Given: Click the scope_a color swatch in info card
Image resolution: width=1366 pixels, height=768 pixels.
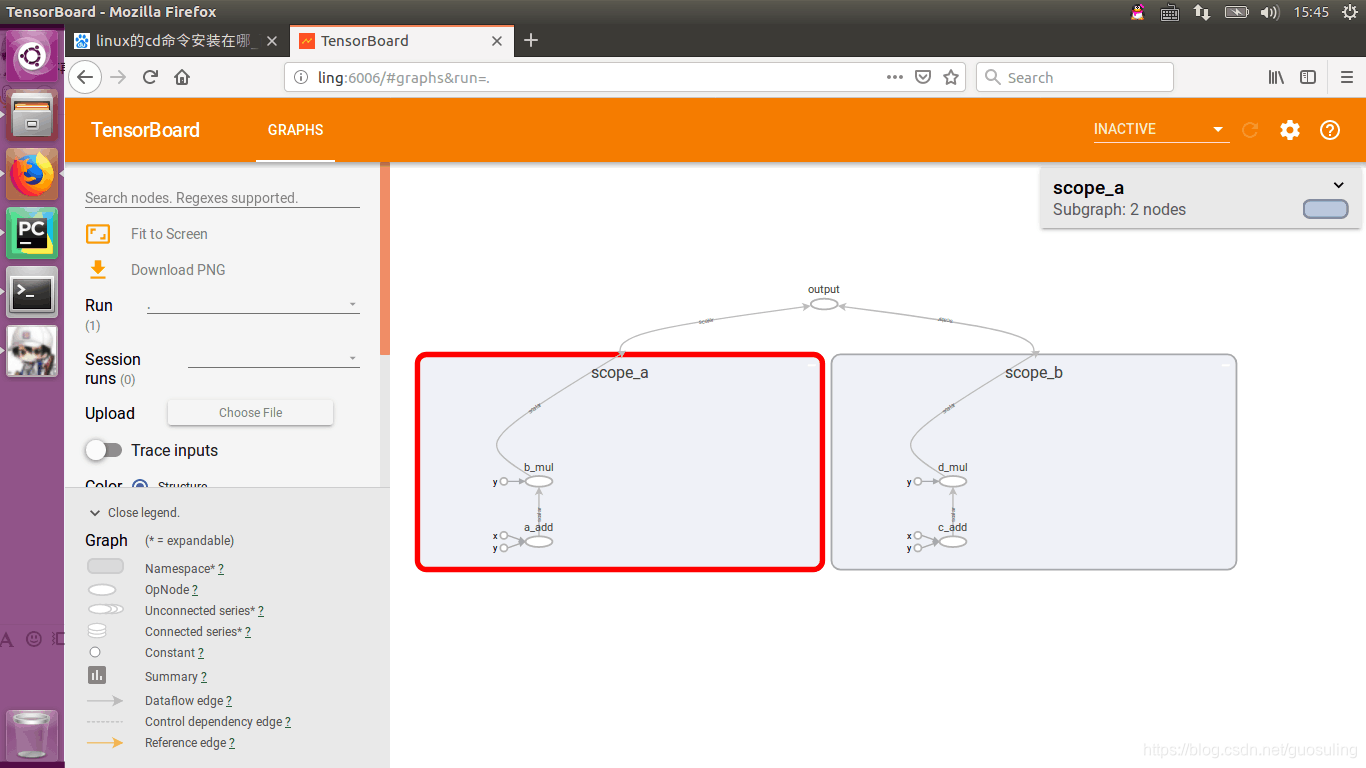Looking at the screenshot, I should tap(1325, 209).
